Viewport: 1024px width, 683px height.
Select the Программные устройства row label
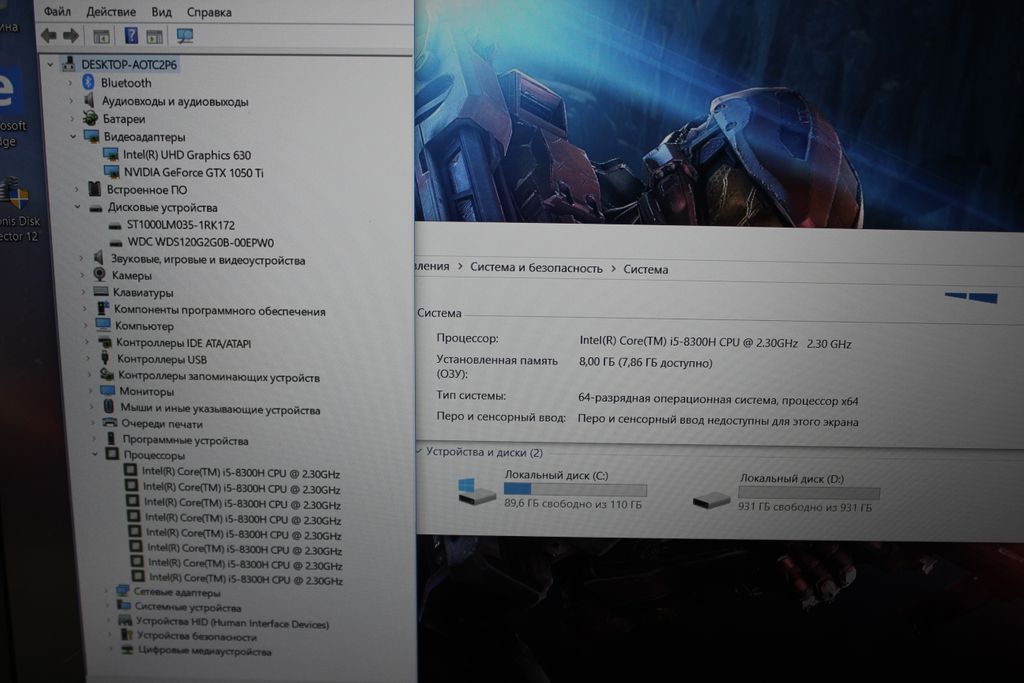[x=185, y=440]
